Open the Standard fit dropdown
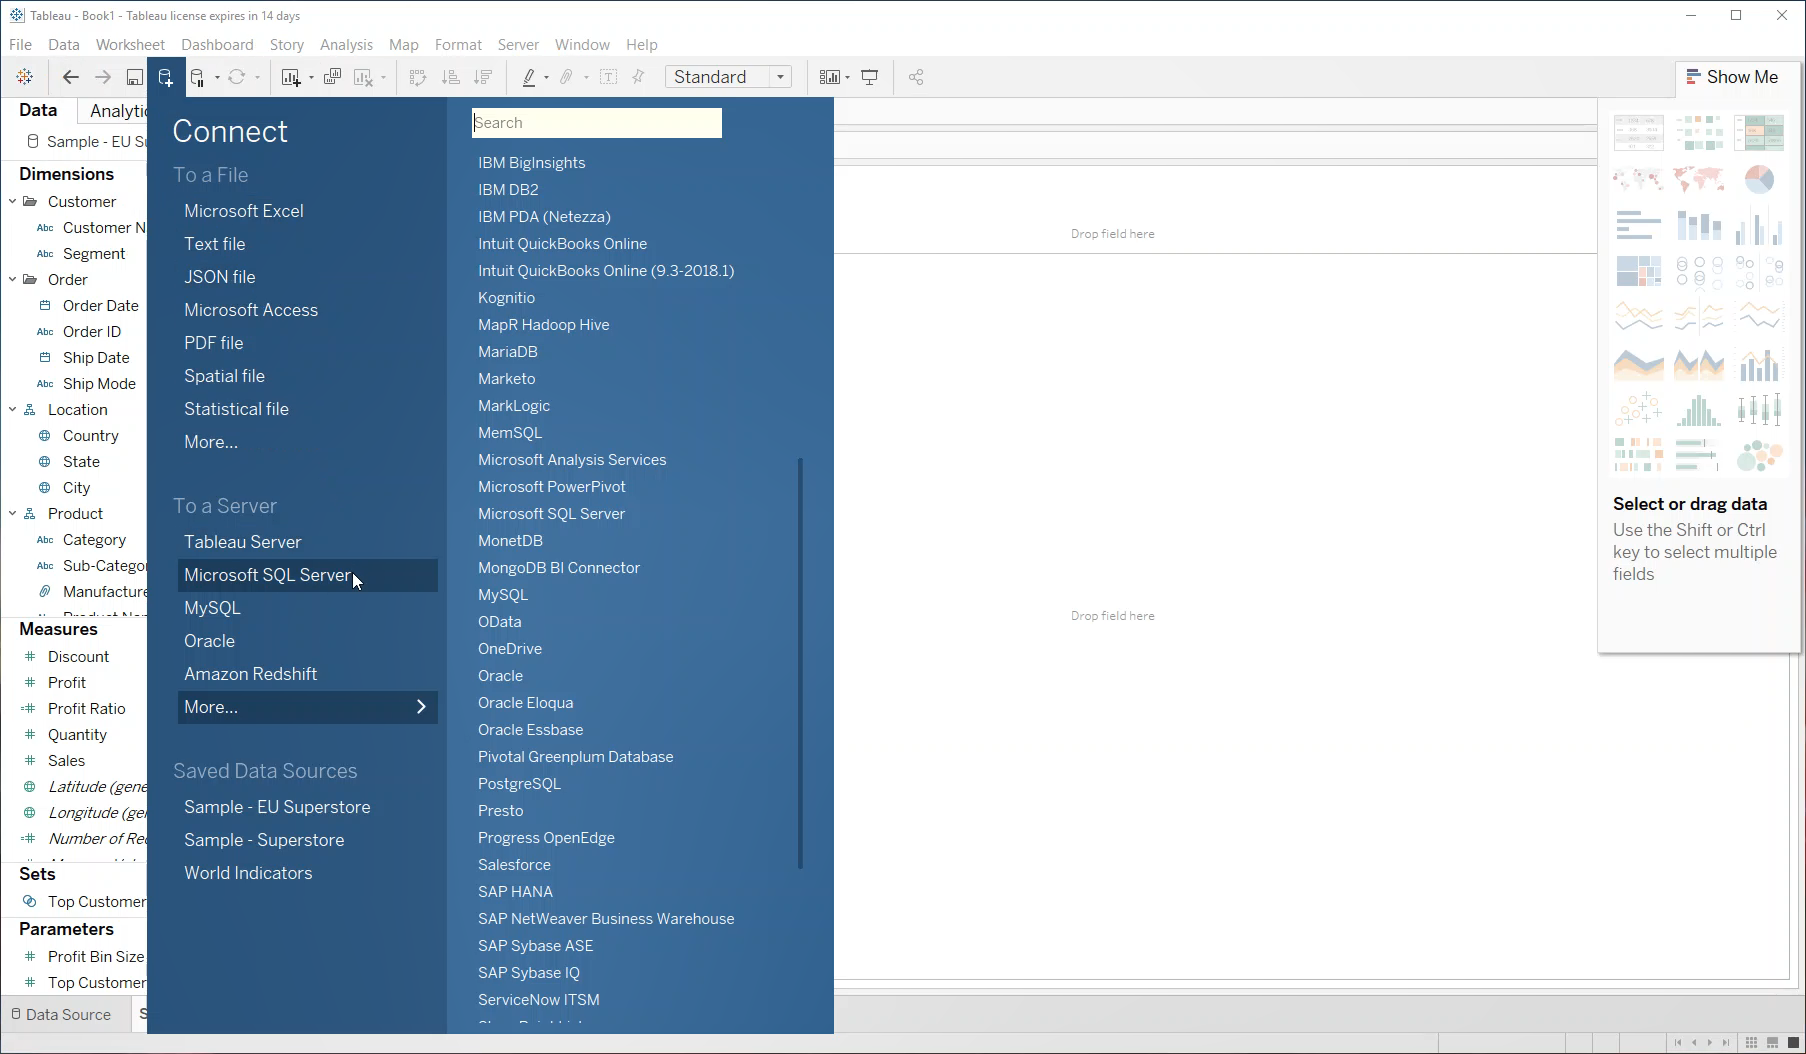 782,76
